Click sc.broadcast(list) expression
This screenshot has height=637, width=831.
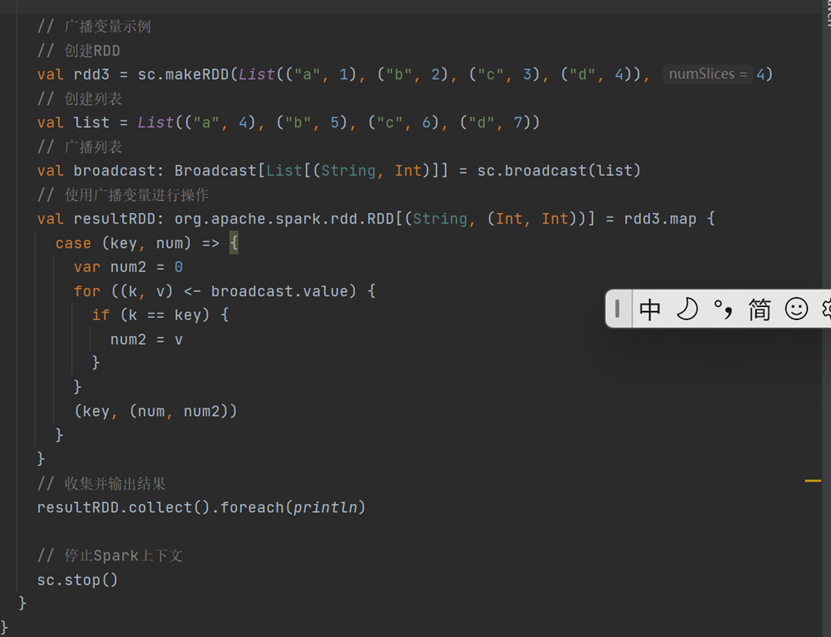(x=559, y=171)
